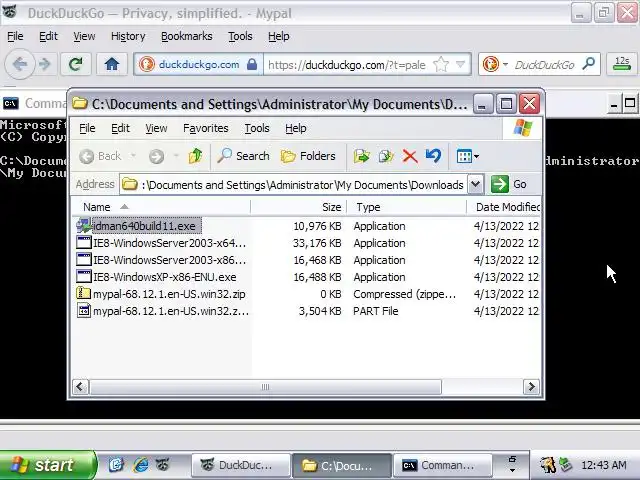Click the duckduckgo.com site identity button
This screenshot has height=480, width=640.
(x=198, y=64)
